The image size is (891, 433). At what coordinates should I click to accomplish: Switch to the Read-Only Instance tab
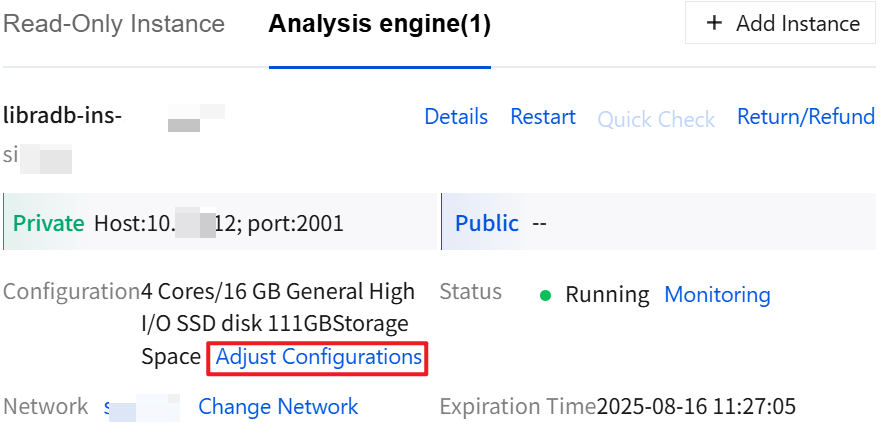[114, 24]
